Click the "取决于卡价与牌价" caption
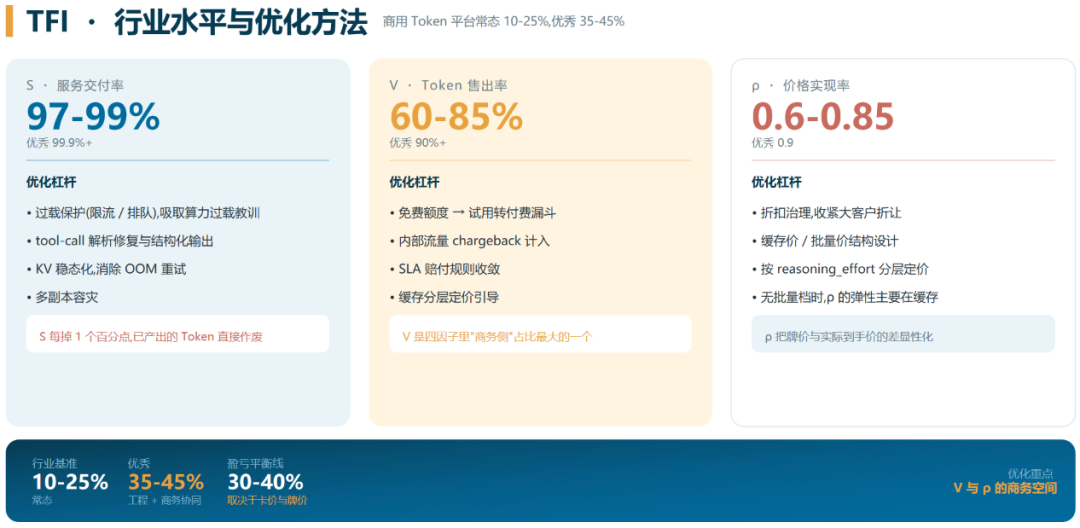 (x=267, y=500)
